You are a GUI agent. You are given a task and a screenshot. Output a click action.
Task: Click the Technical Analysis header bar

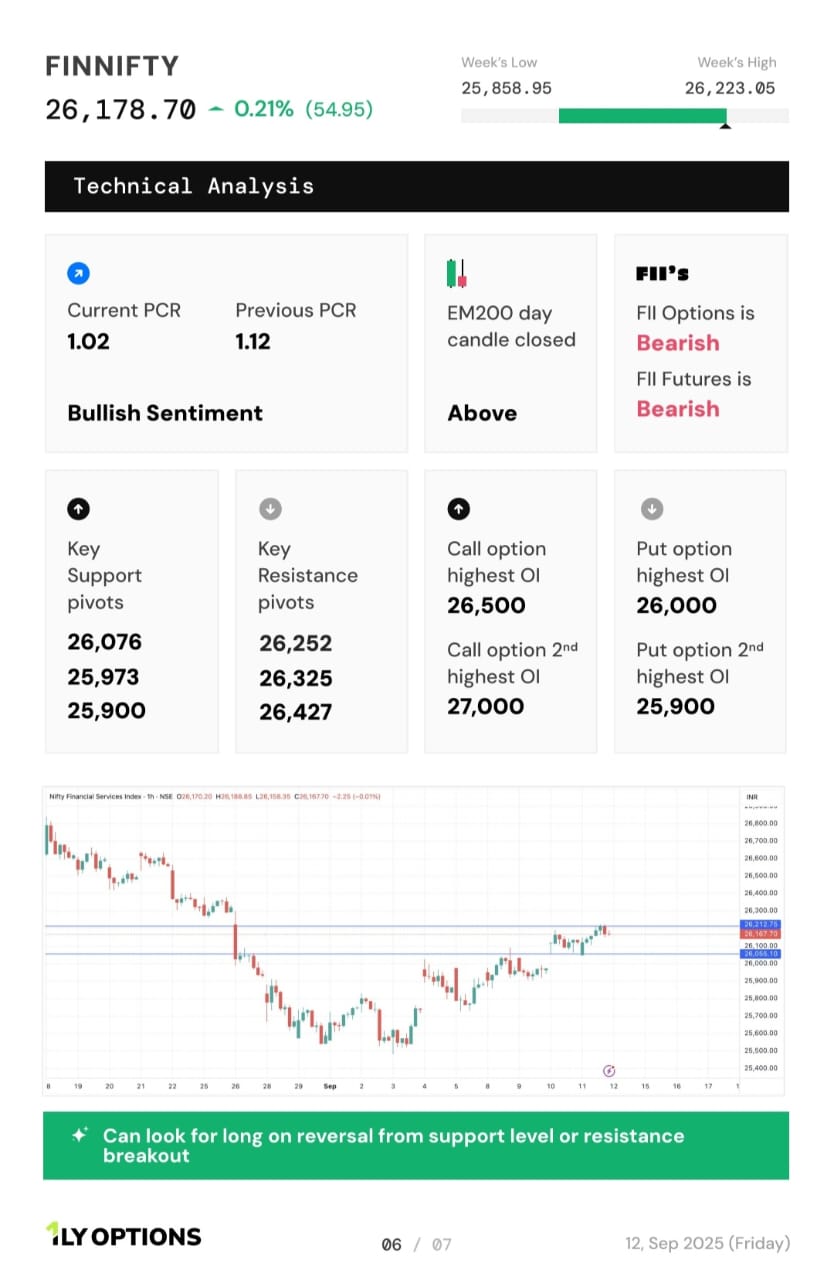416,186
